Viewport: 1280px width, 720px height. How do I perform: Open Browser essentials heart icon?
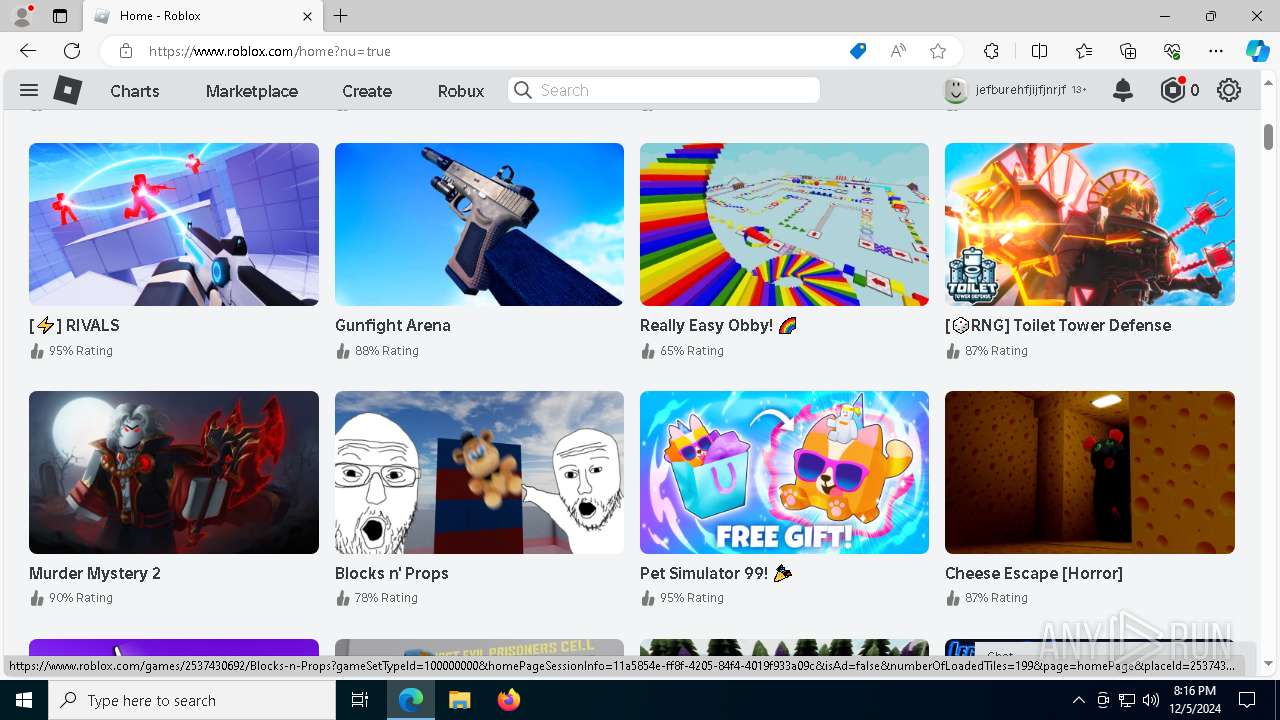(1172, 51)
